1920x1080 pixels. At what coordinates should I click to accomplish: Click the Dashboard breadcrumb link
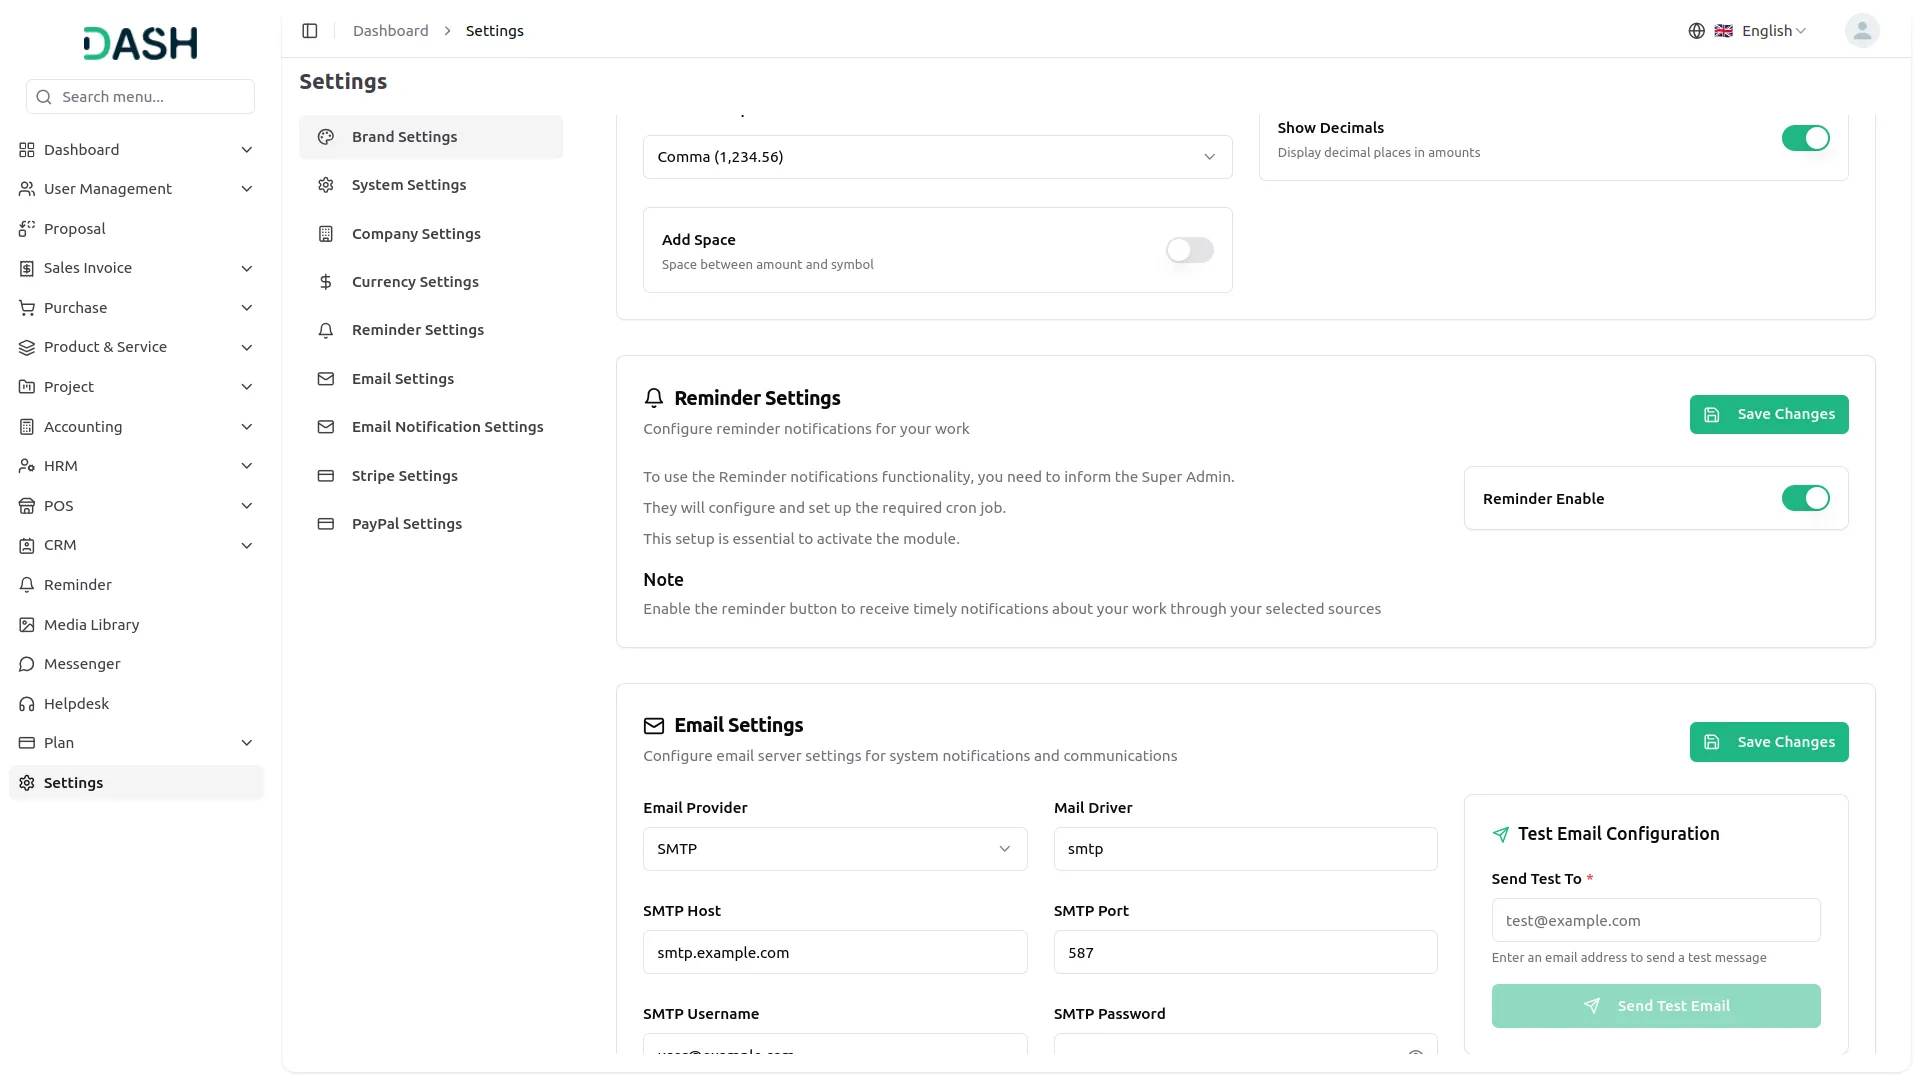[390, 31]
